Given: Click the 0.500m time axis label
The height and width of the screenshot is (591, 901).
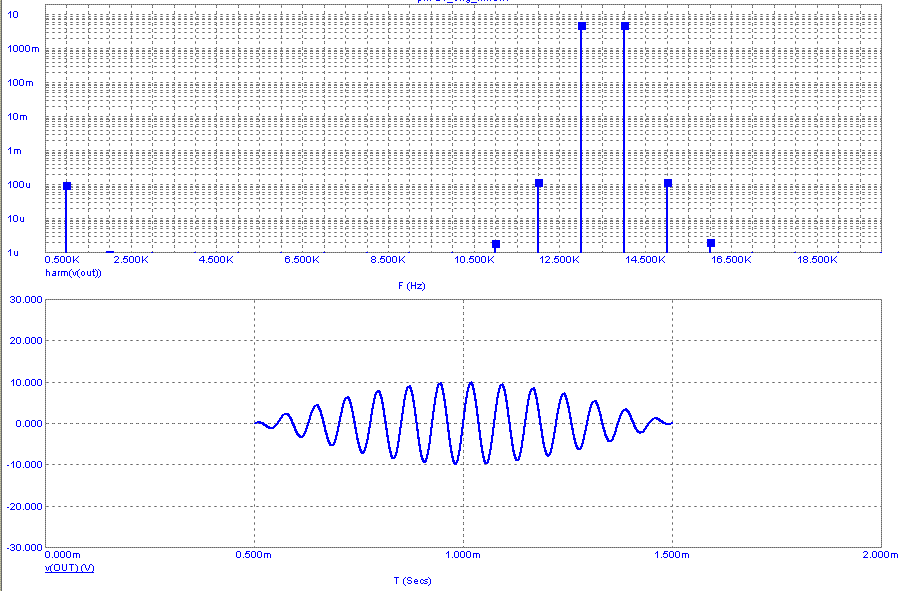Looking at the screenshot, I should 253,555.
